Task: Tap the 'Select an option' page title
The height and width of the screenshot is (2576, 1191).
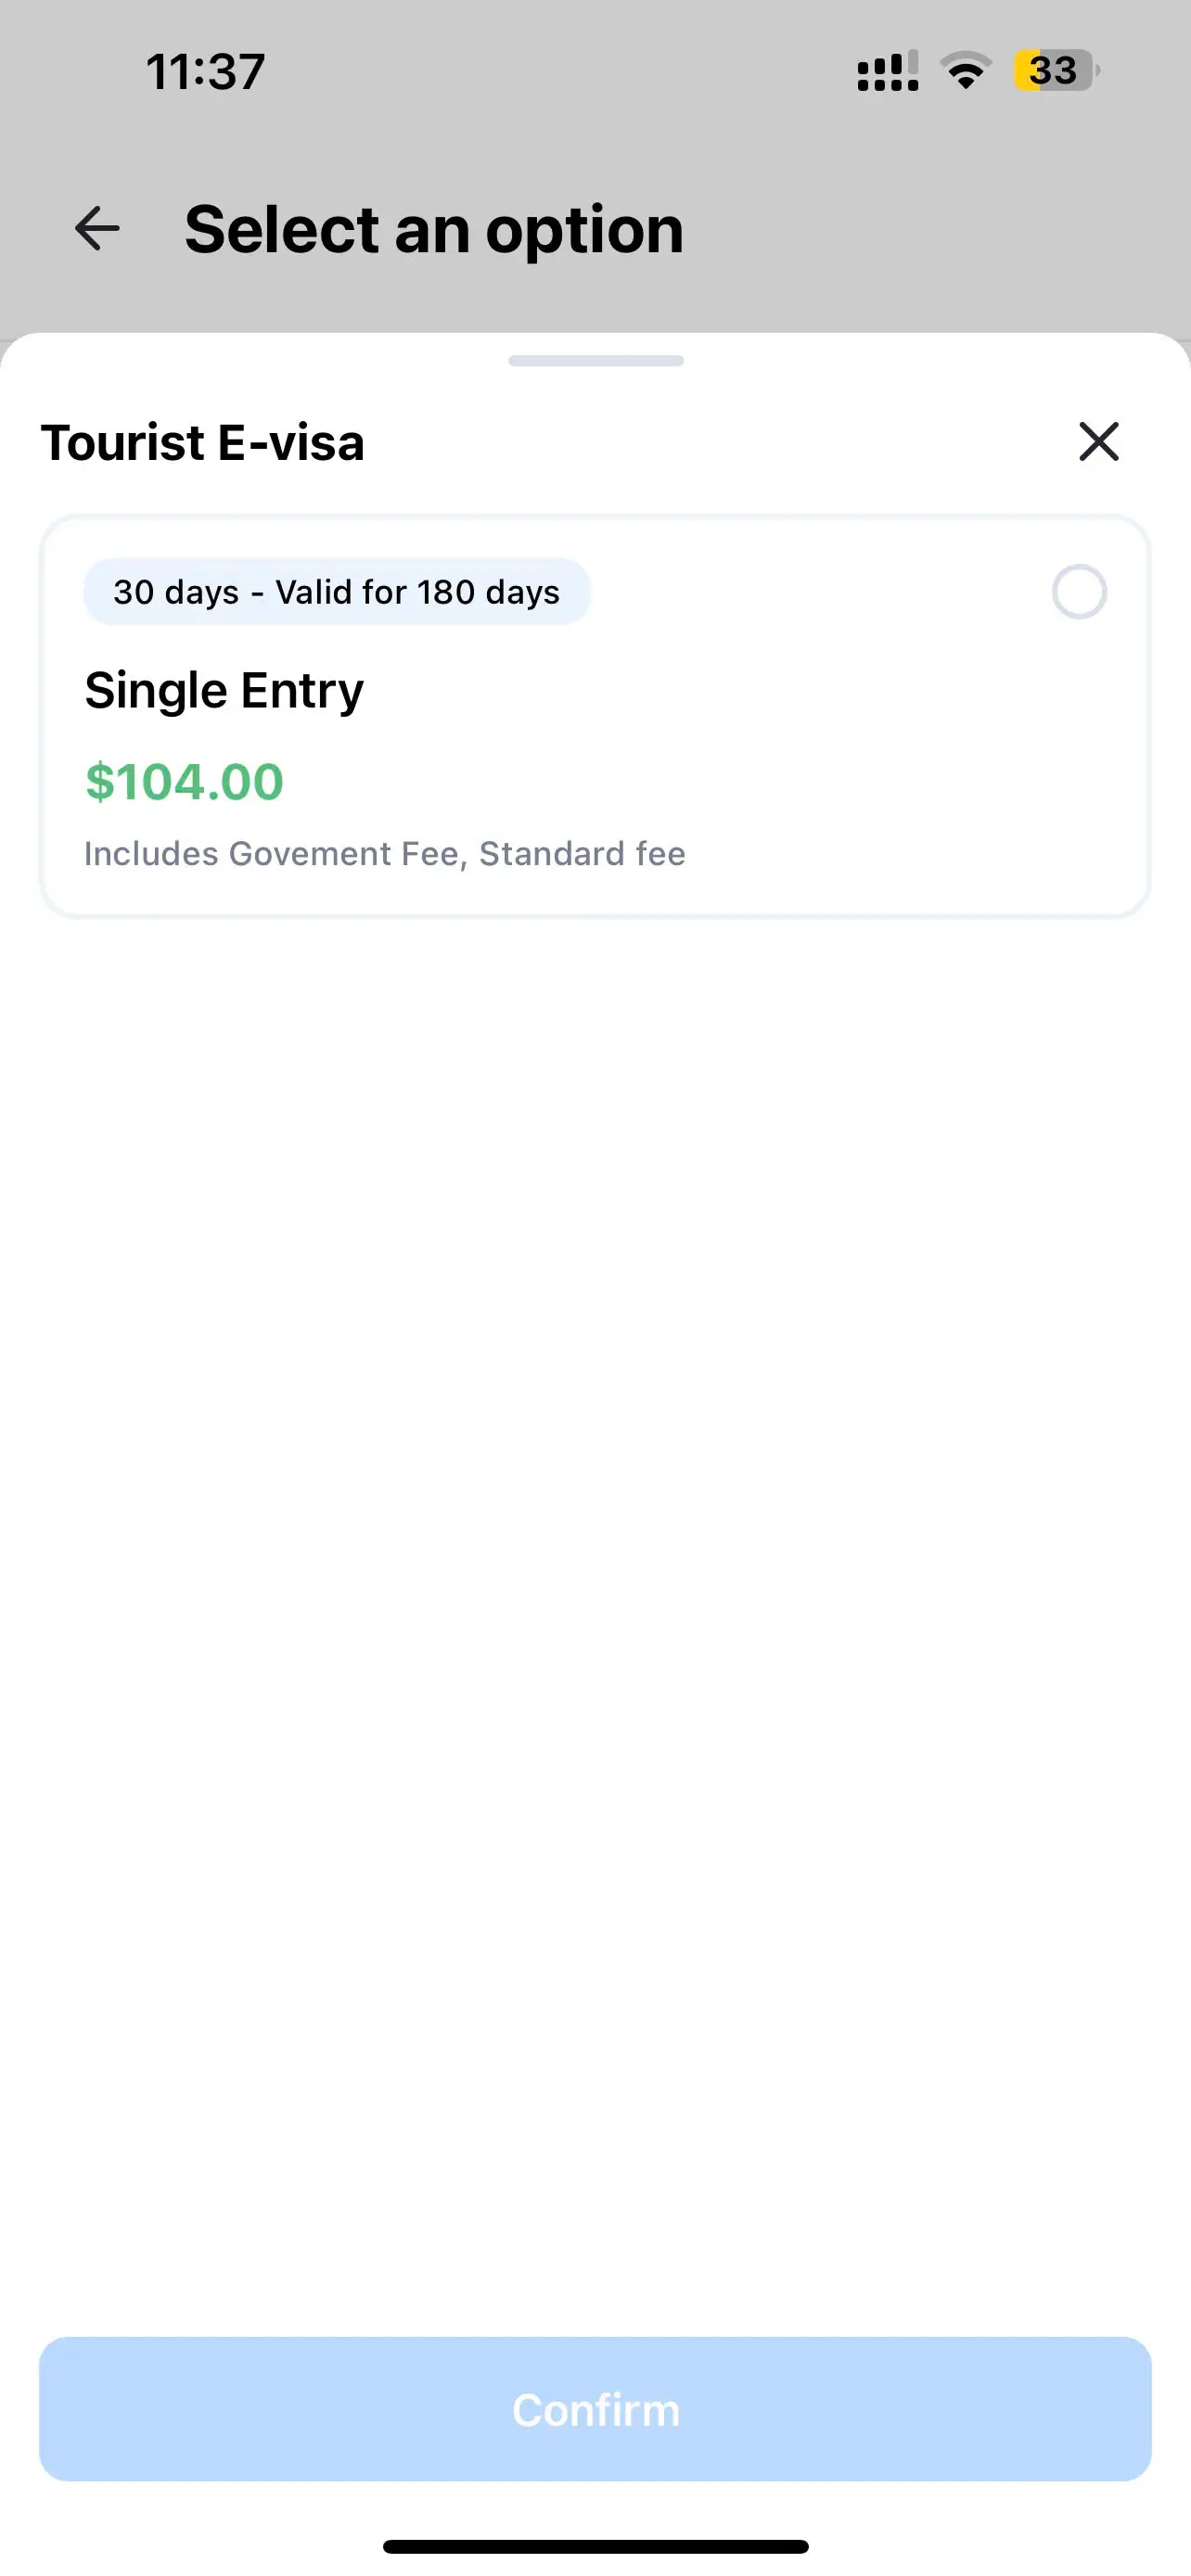Action: tap(434, 229)
